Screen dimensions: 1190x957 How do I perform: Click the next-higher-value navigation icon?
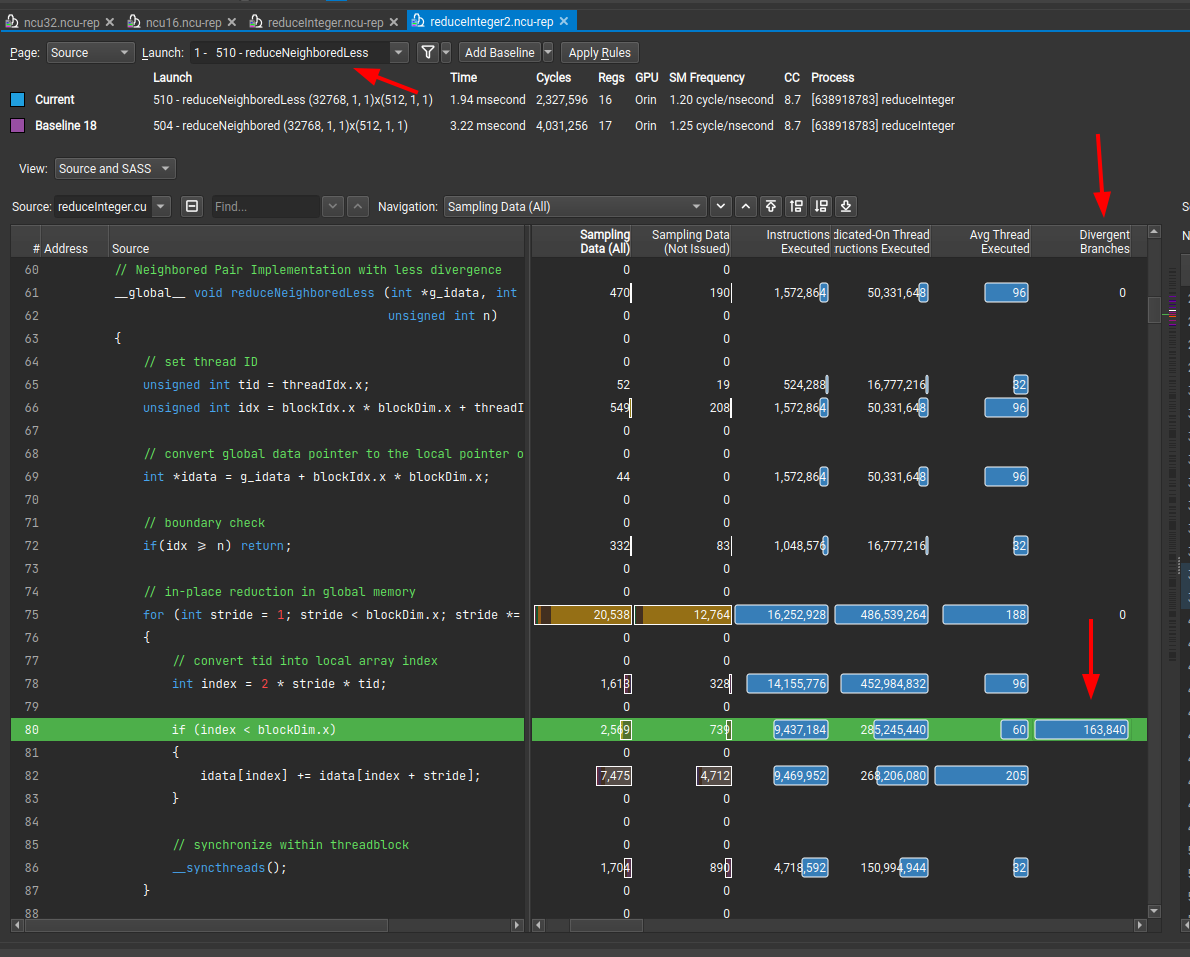pyautogui.click(x=796, y=207)
